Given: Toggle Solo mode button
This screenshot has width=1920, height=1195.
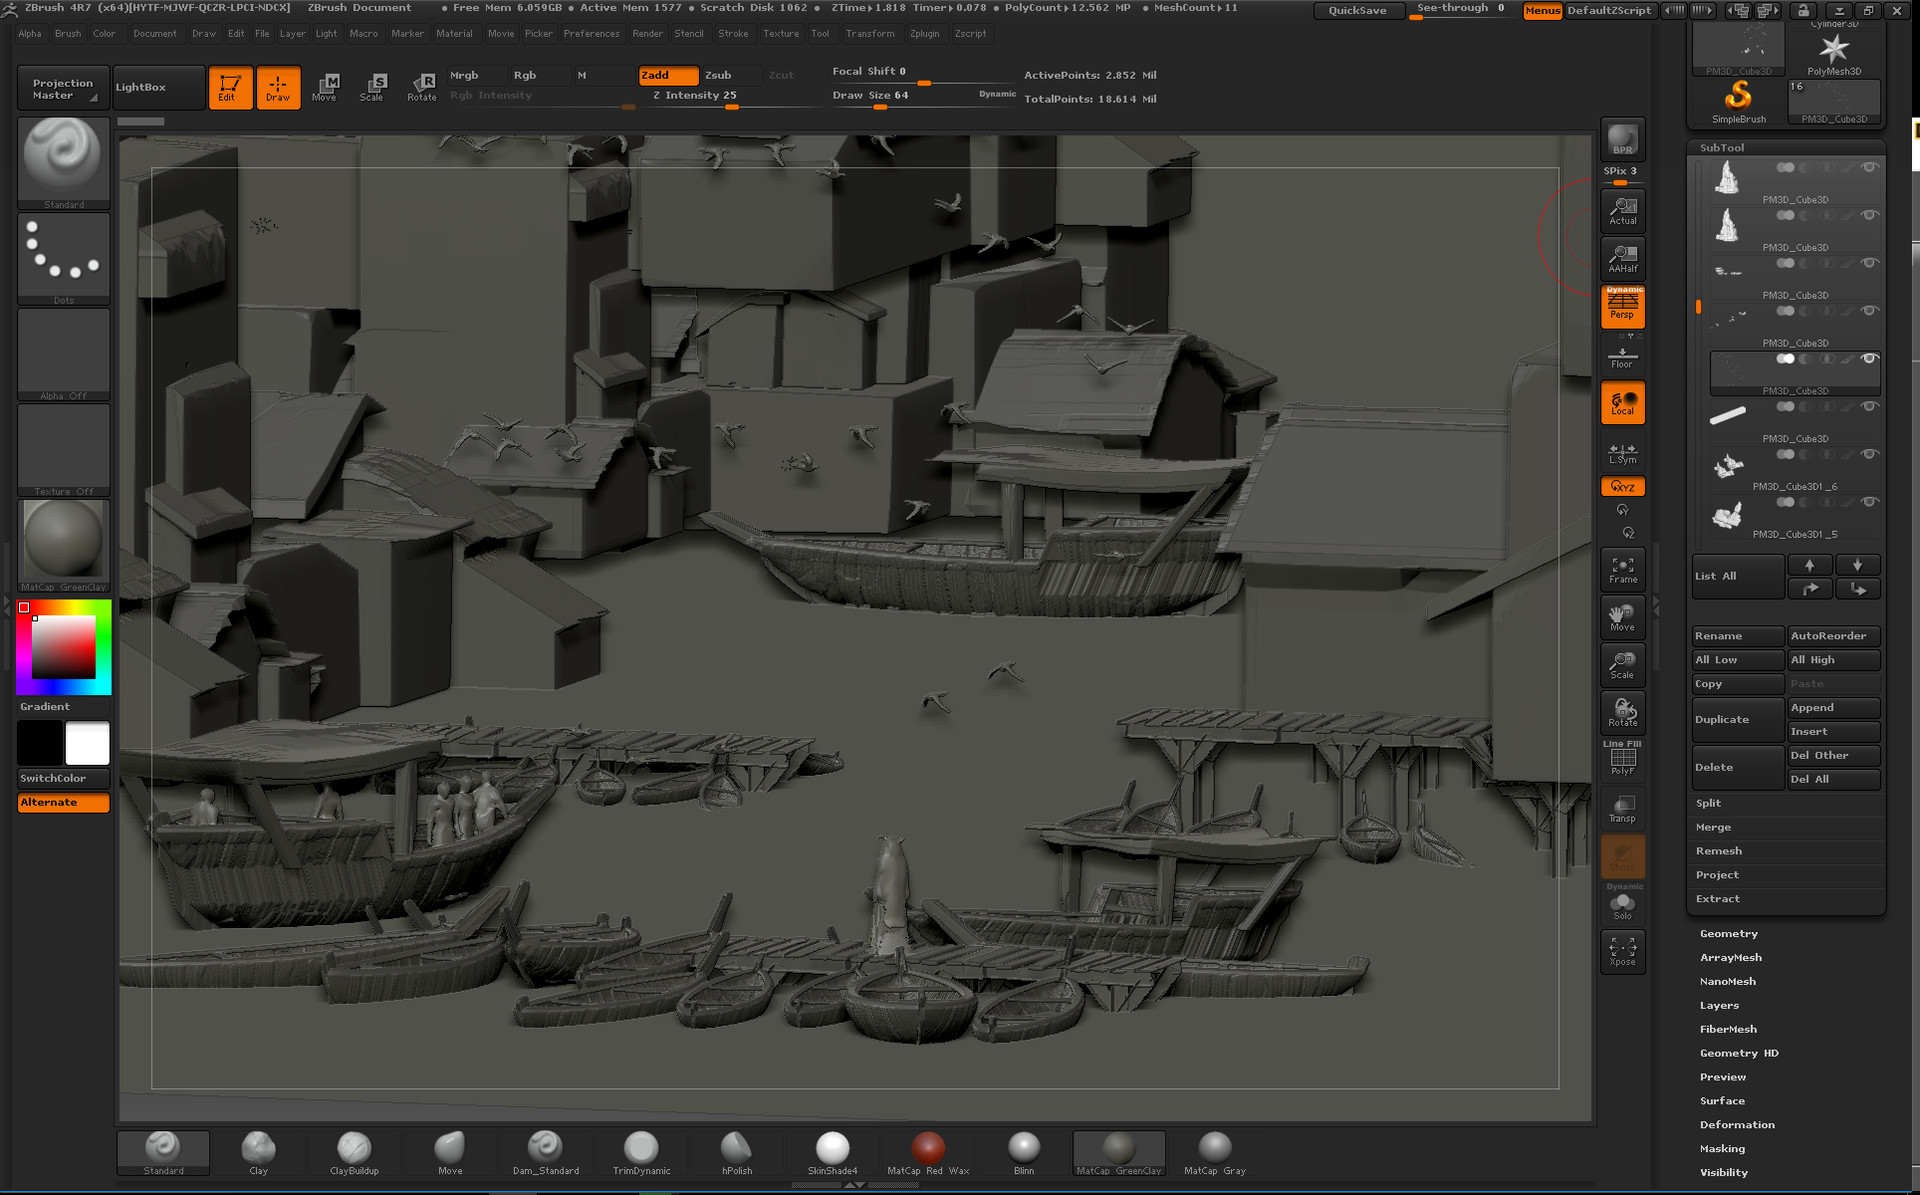Looking at the screenshot, I should point(1622,905).
